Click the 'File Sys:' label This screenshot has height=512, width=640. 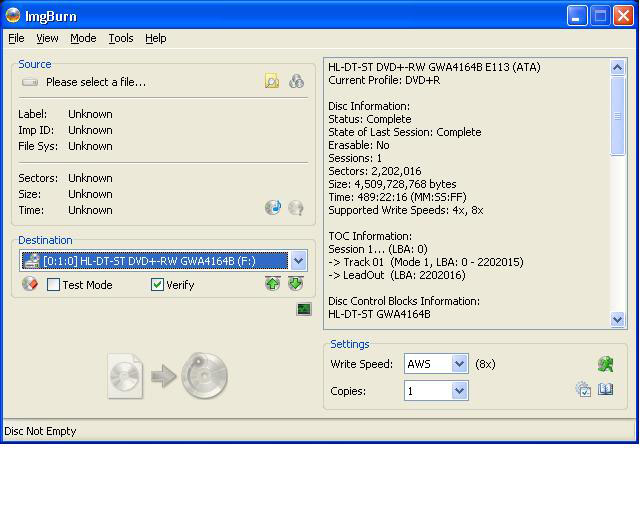pyautogui.click(x=38, y=146)
